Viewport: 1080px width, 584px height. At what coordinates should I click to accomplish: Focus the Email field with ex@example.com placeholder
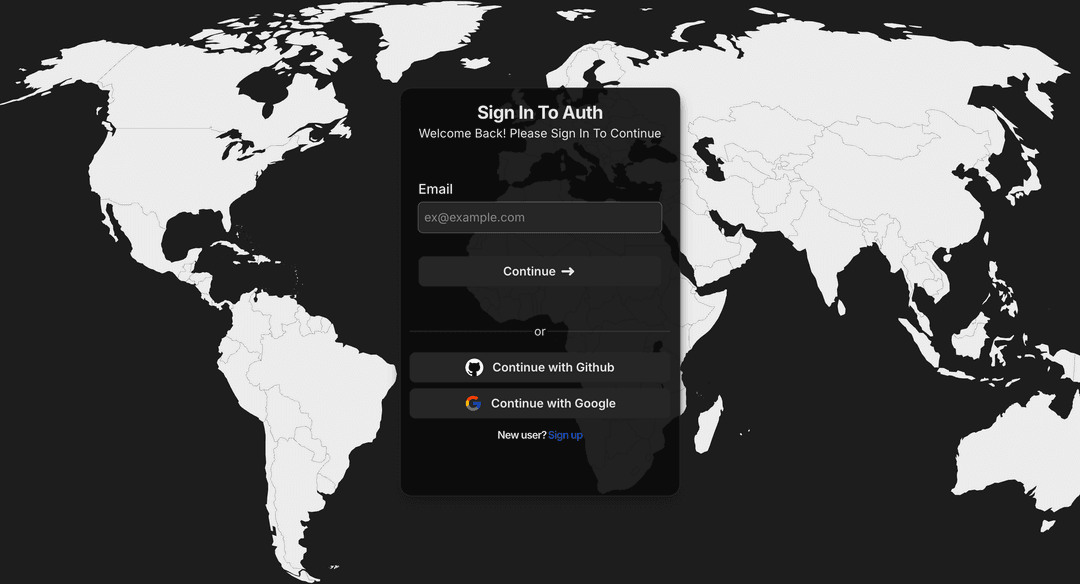click(x=539, y=217)
